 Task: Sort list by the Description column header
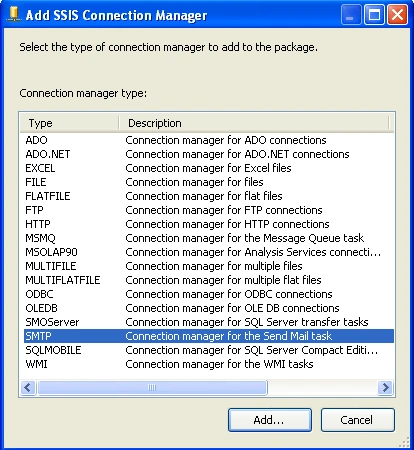[x=254, y=123]
